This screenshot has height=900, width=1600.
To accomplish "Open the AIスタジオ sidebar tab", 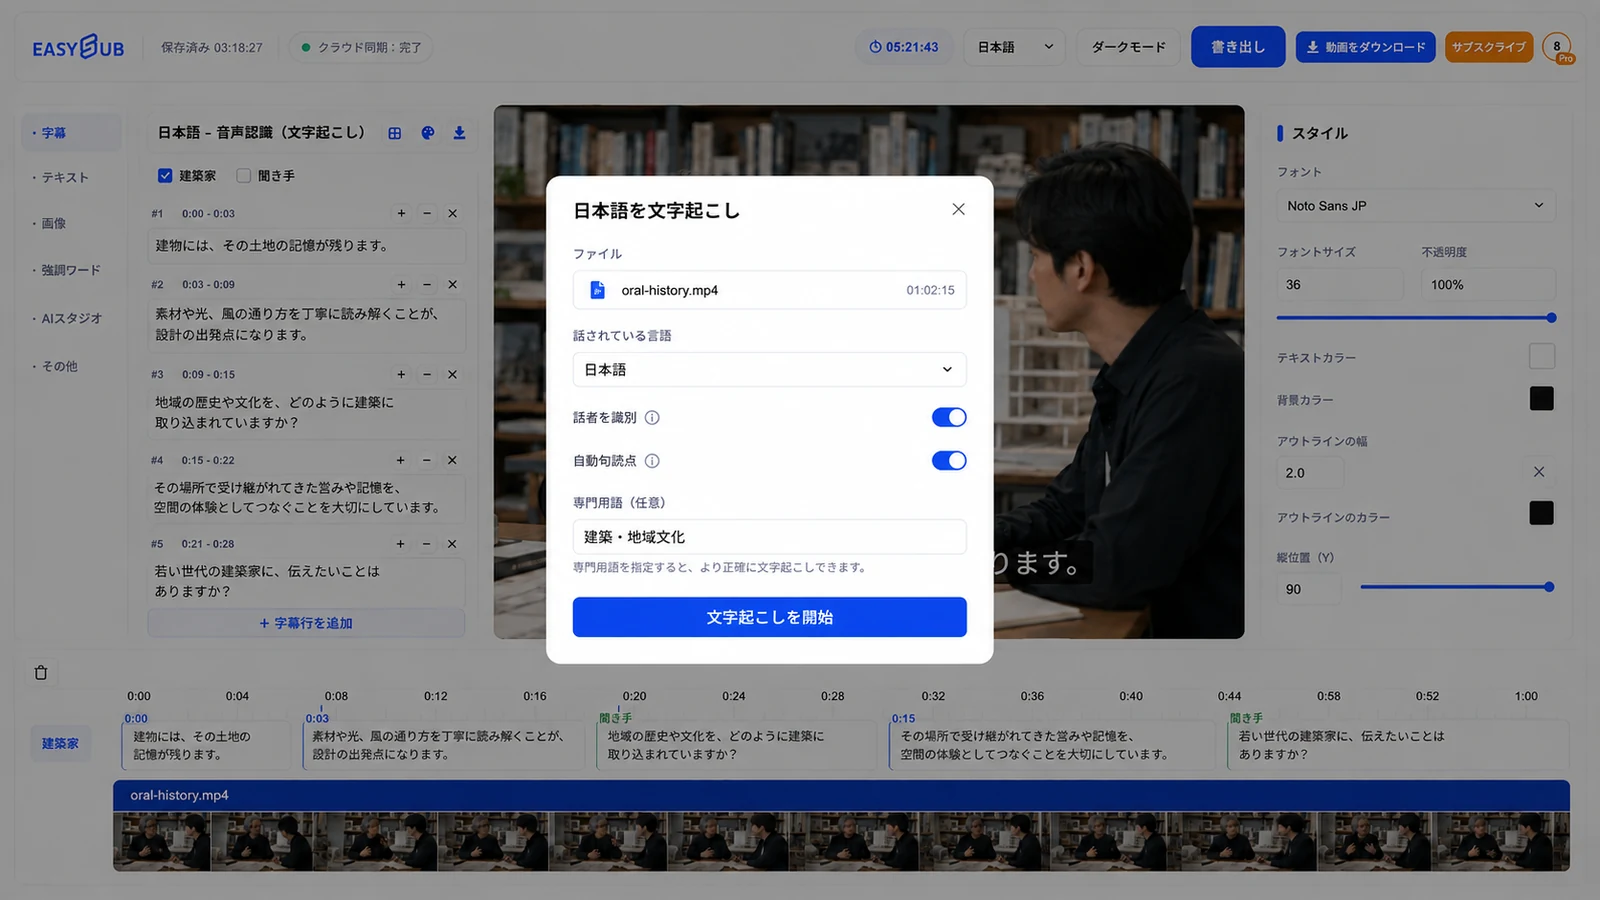I will [x=71, y=318].
